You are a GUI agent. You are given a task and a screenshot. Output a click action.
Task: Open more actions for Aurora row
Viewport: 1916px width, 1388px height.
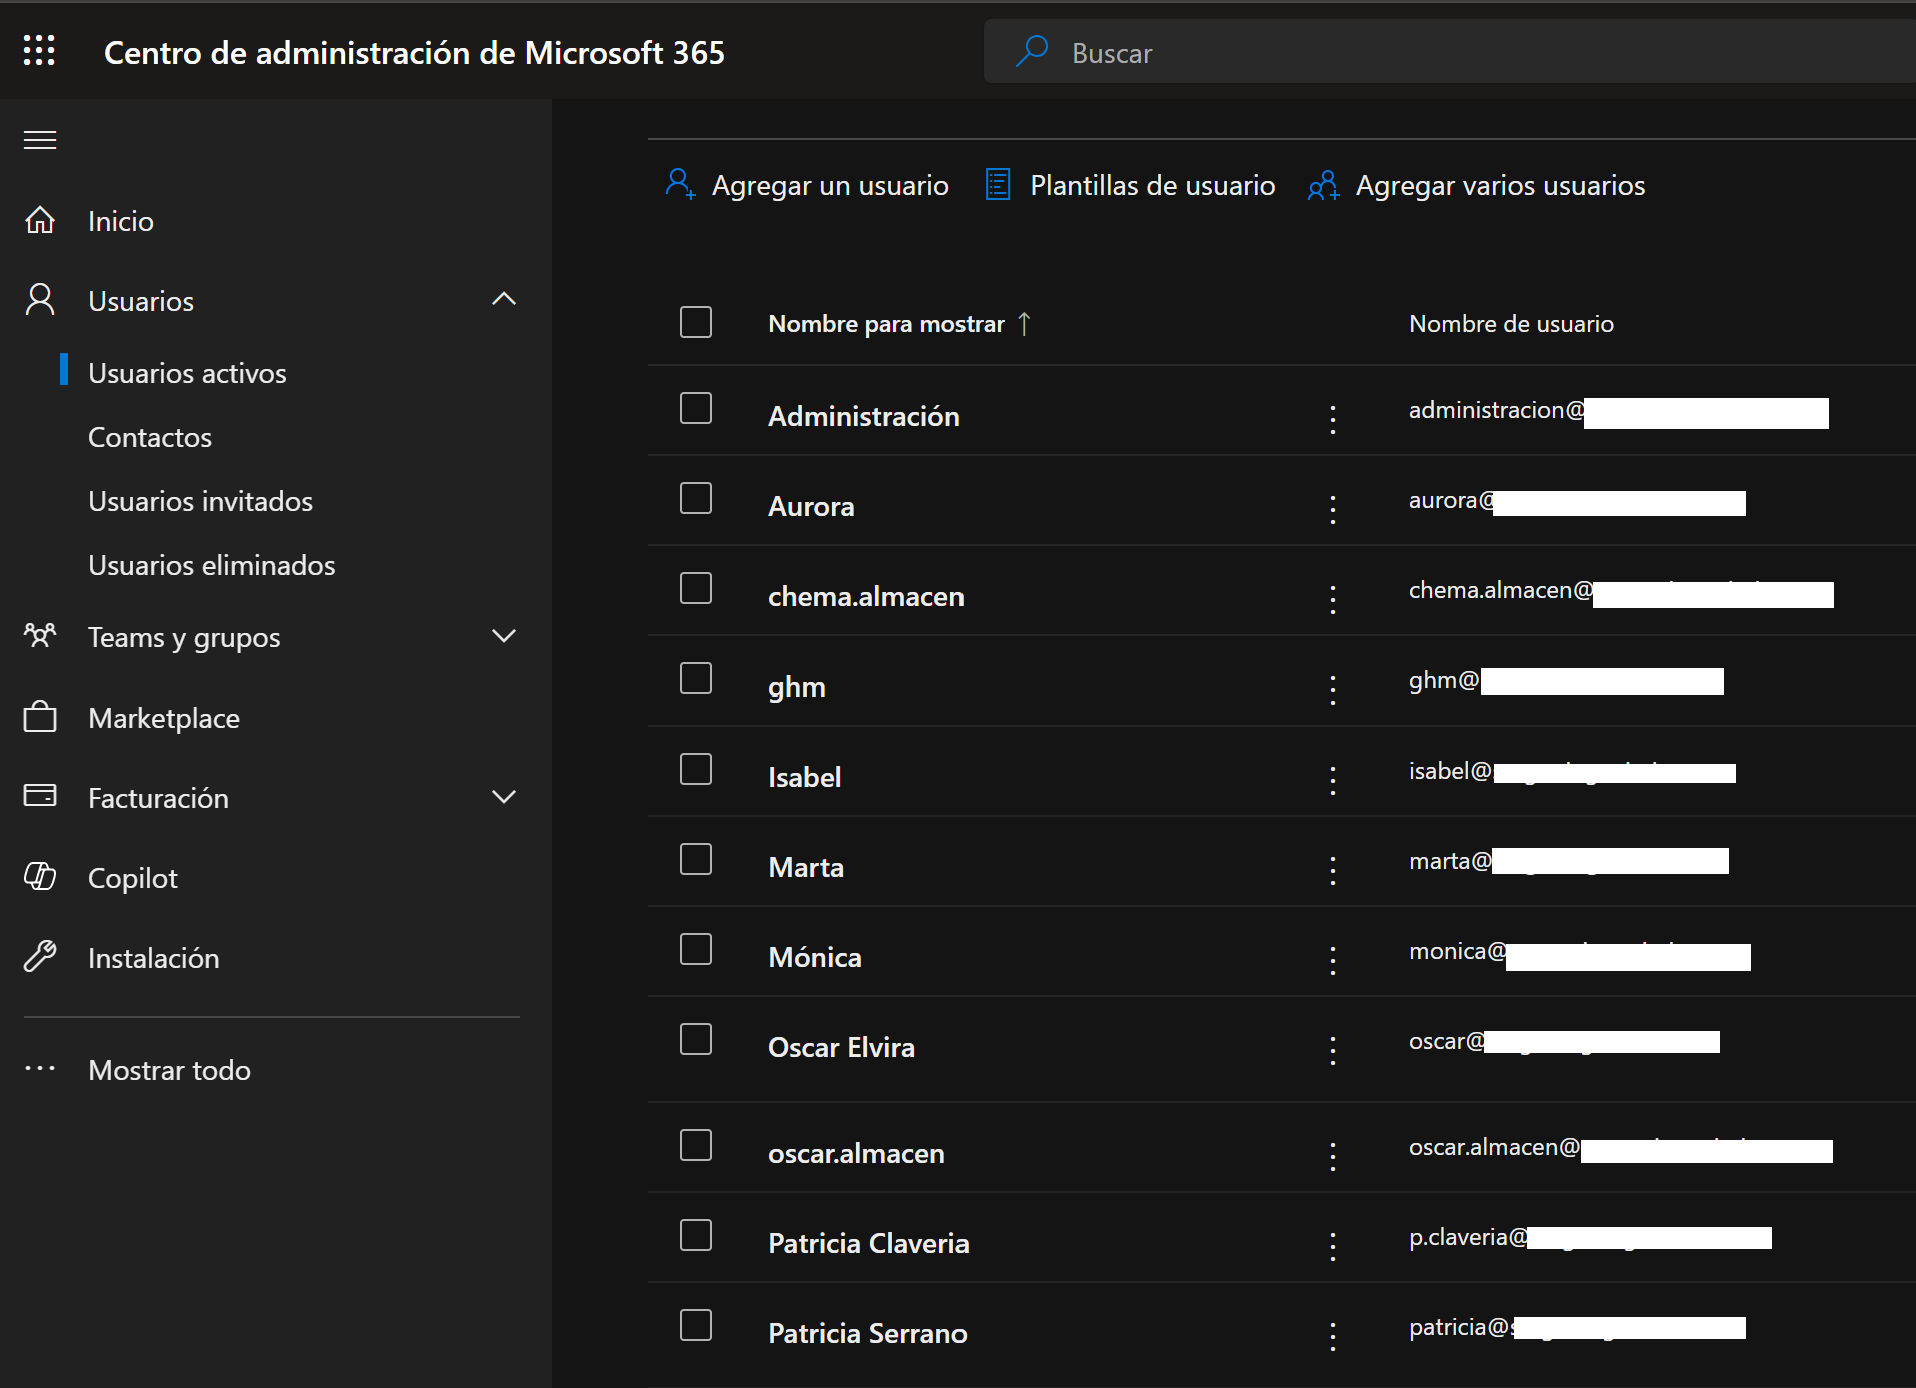pyautogui.click(x=1333, y=508)
